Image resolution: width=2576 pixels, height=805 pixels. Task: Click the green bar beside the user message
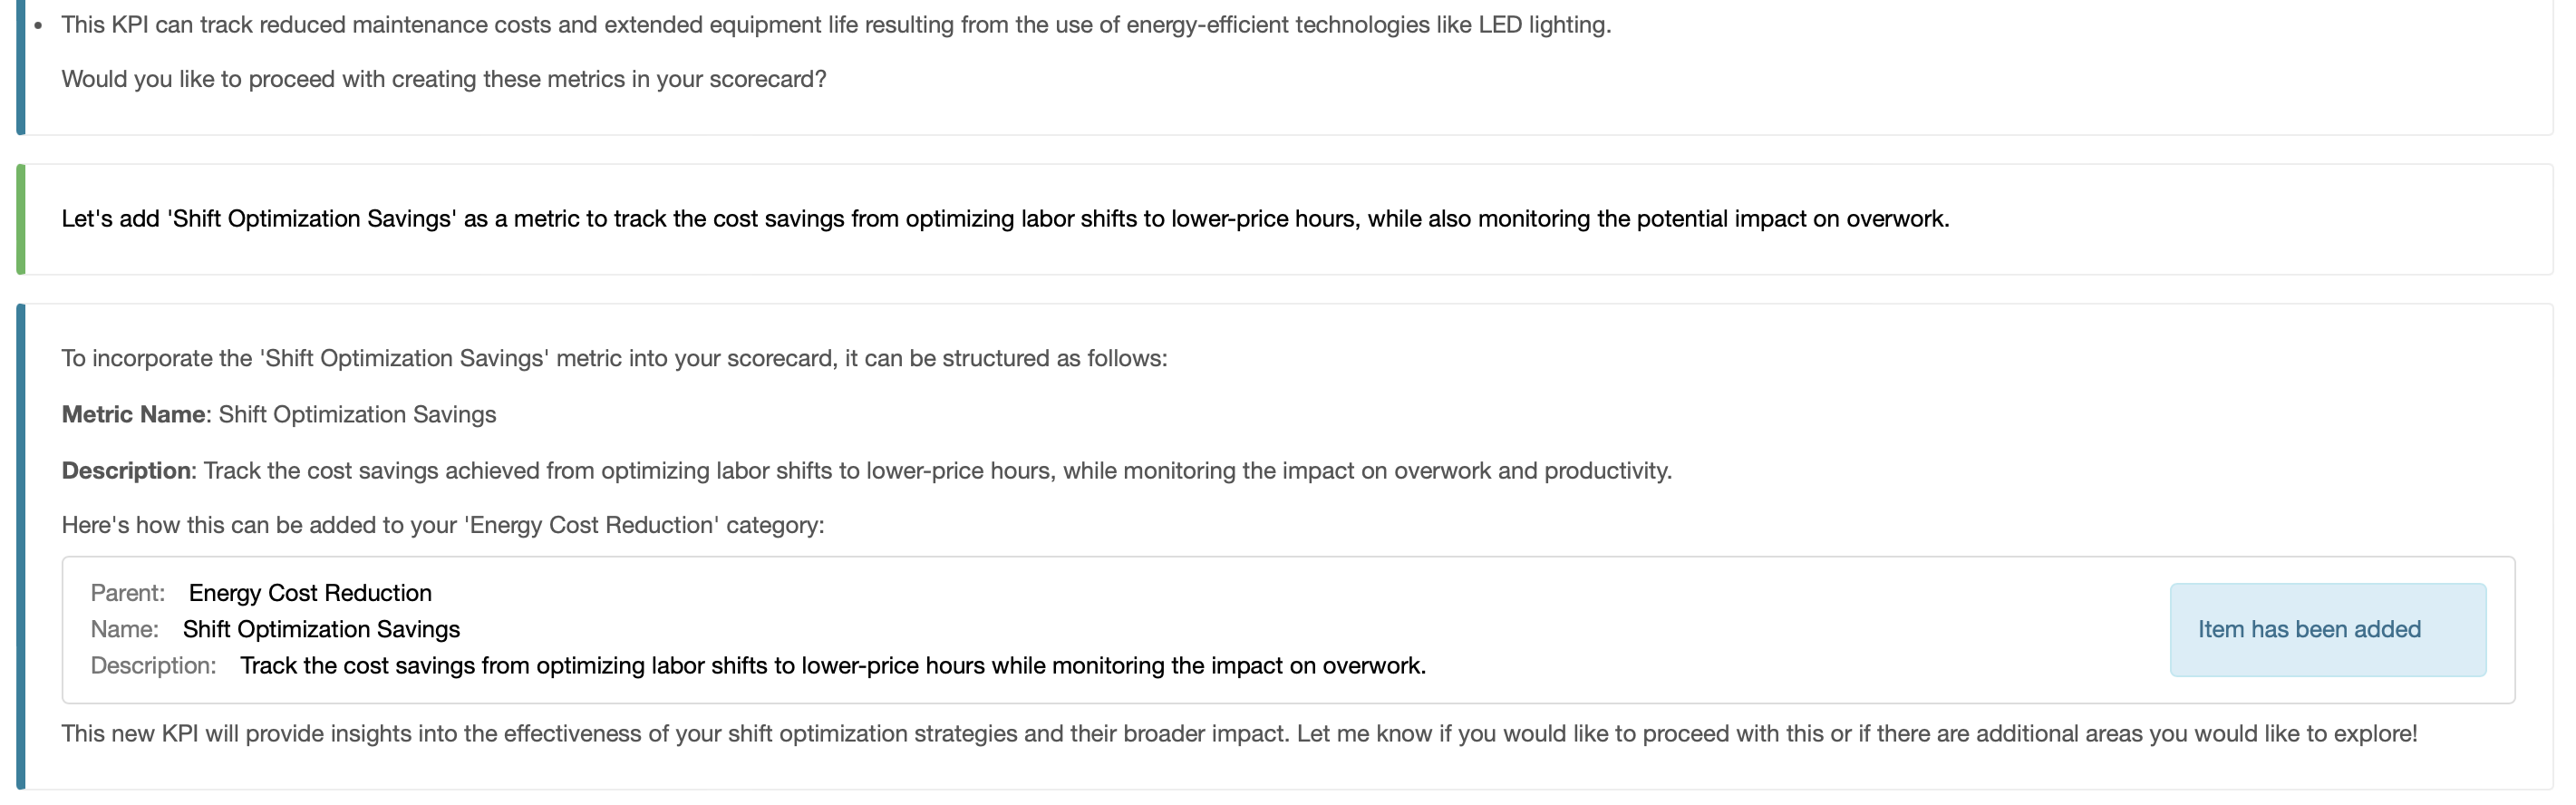[20, 219]
